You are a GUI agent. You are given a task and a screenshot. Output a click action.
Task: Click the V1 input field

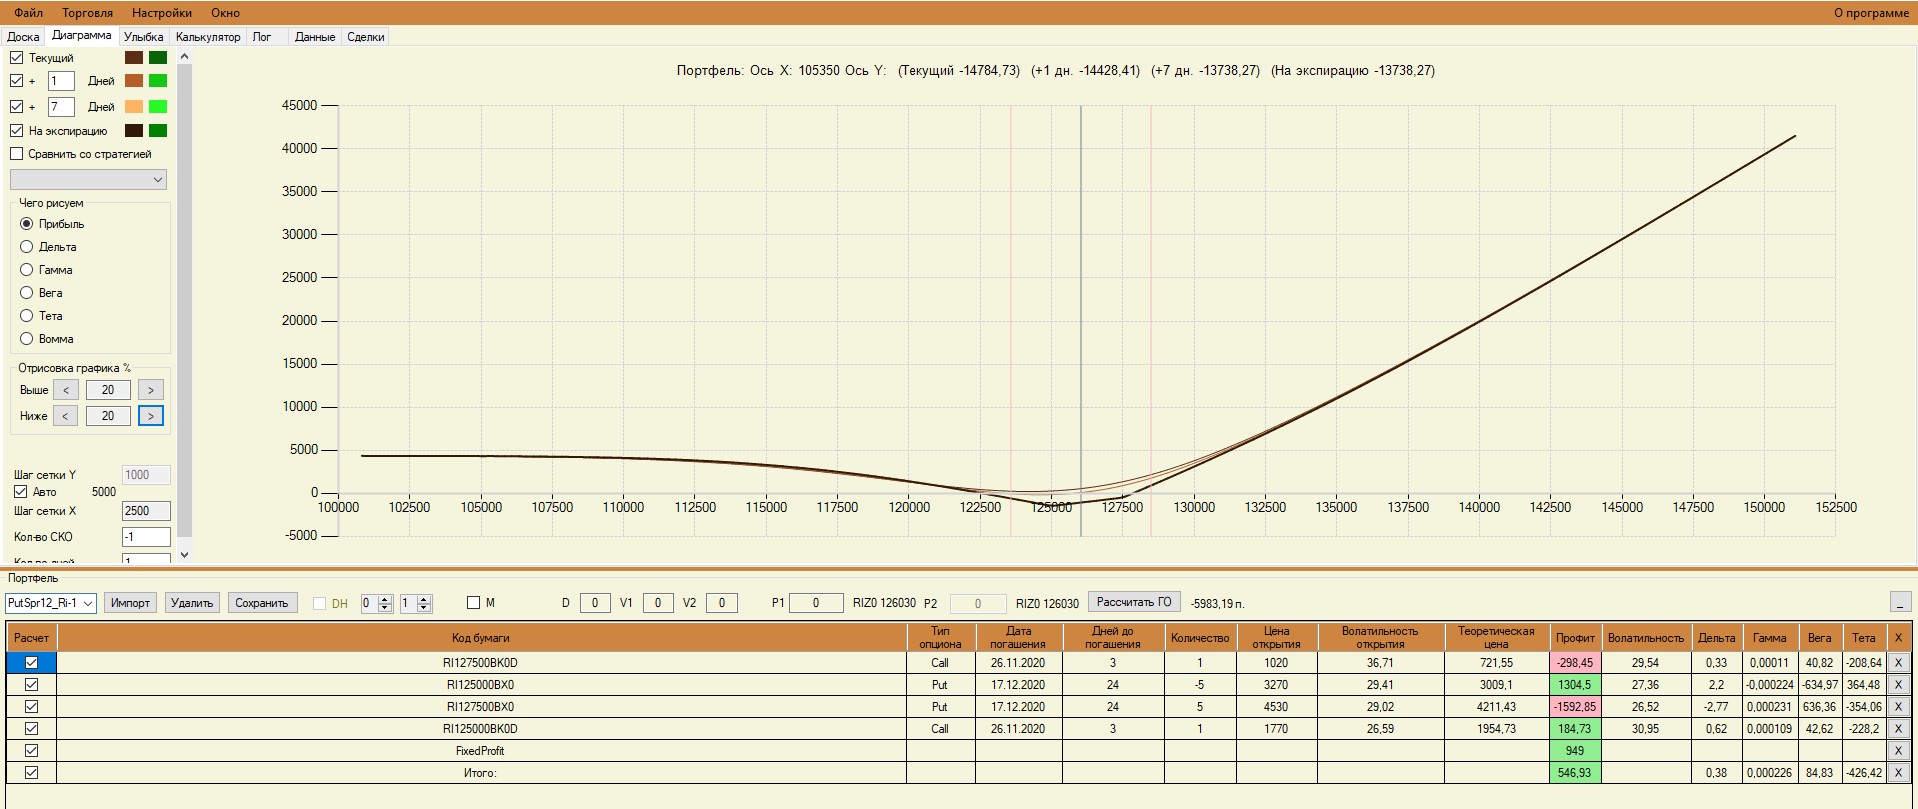pyautogui.click(x=657, y=603)
